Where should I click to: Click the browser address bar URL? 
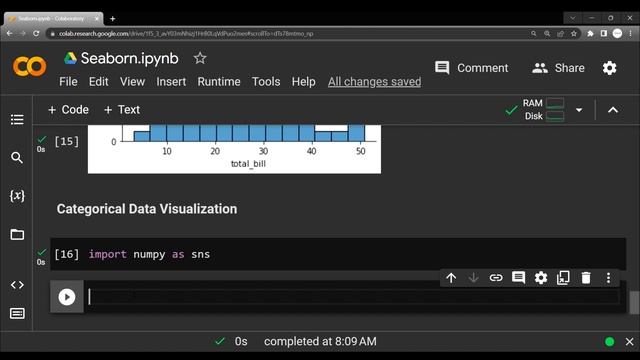click(186, 33)
